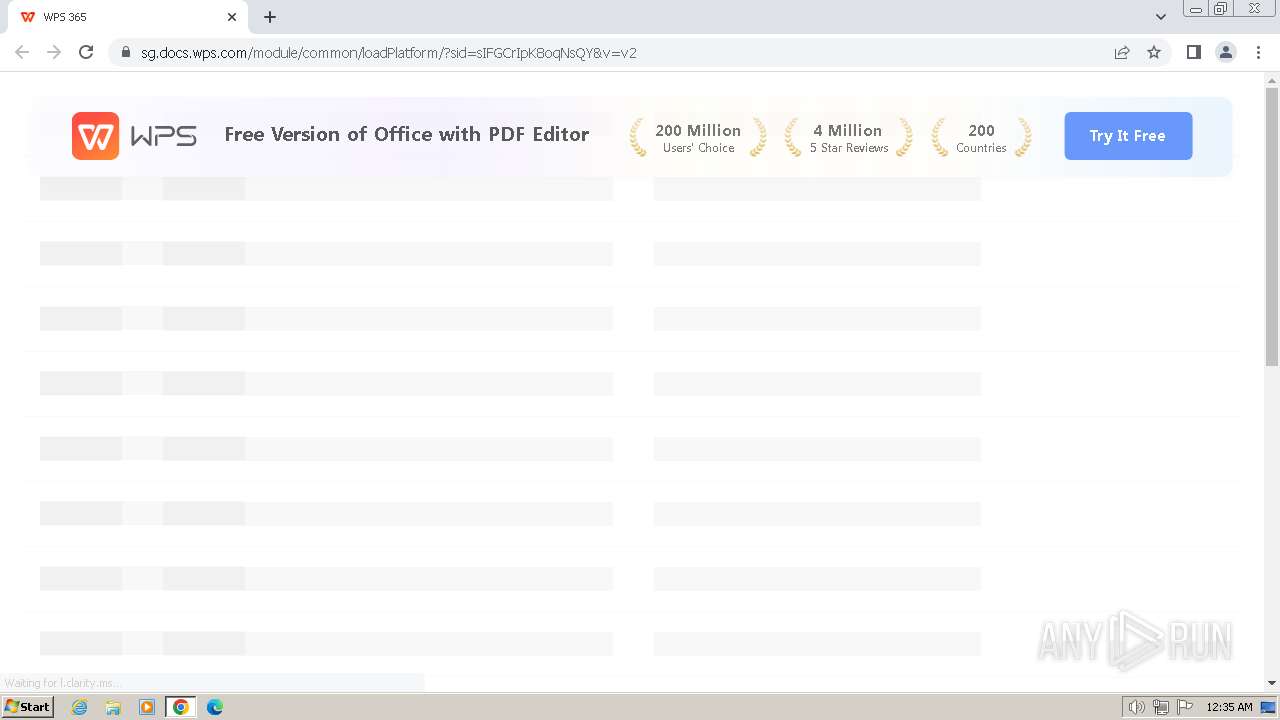Click the vertical scrollbar thumb
1280x720 pixels.
click(1272, 226)
